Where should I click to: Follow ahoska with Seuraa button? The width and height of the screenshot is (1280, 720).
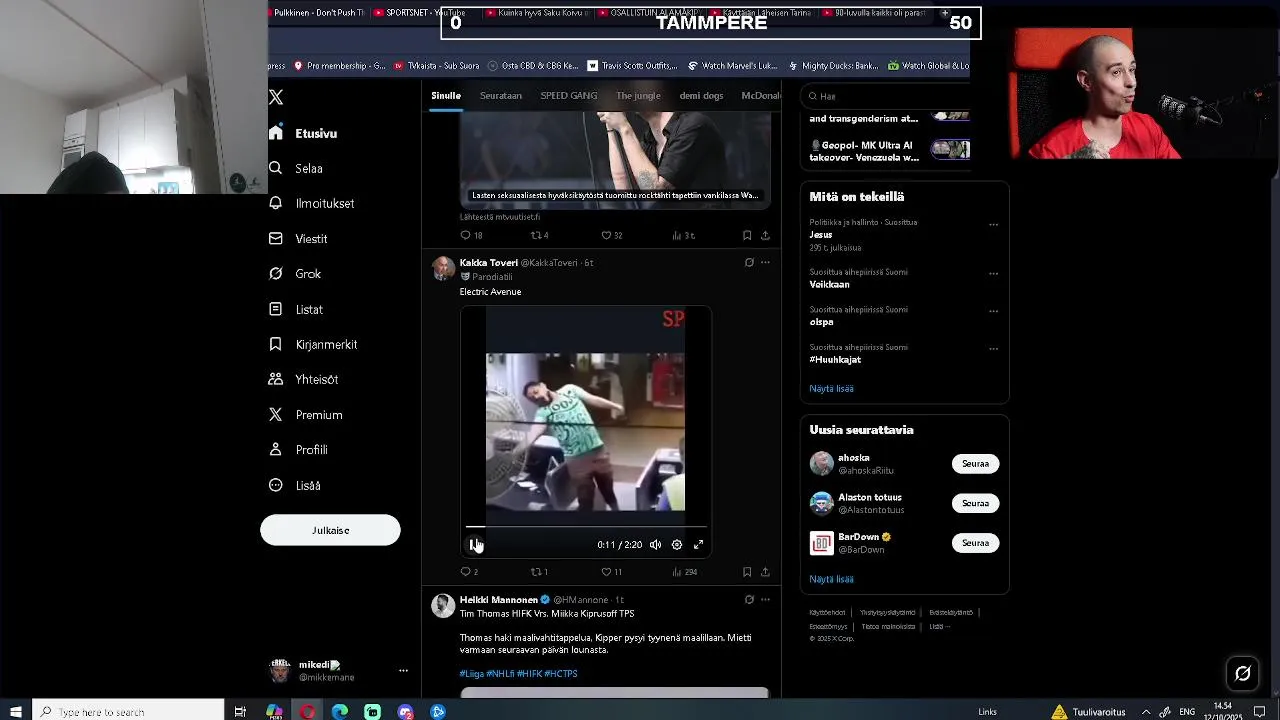[975, 464]
